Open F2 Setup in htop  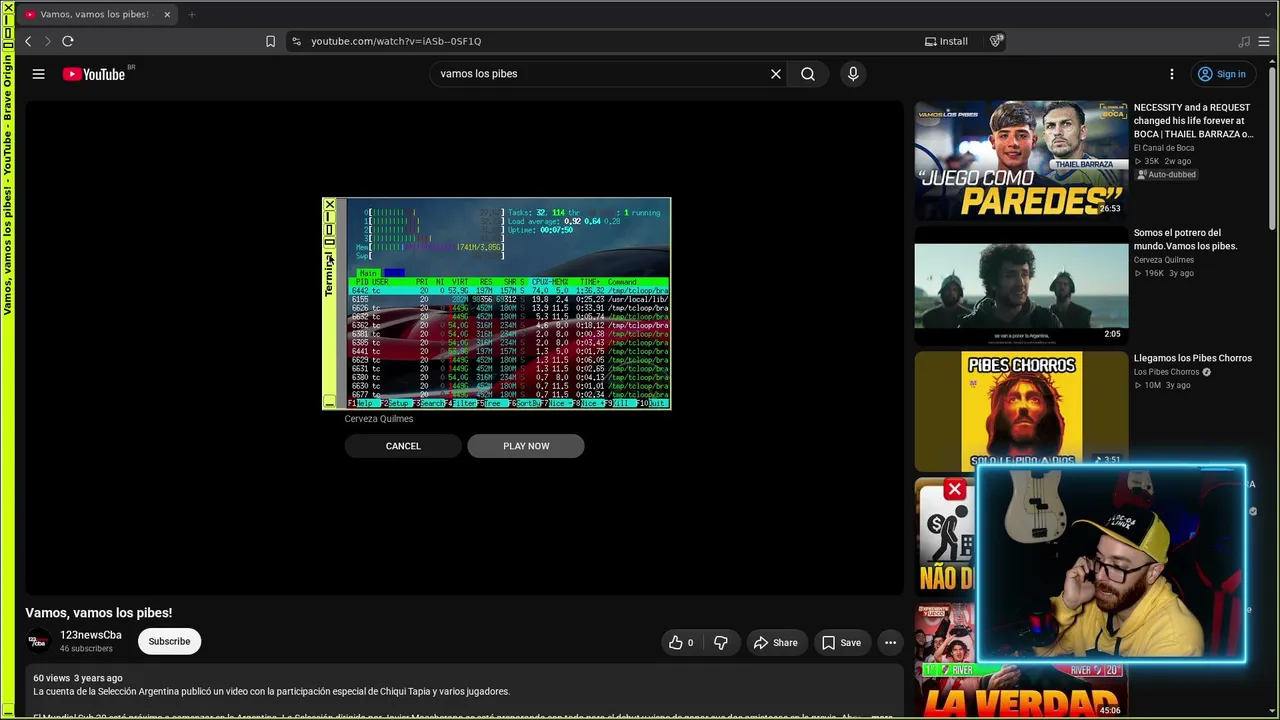tap(395, 403)
